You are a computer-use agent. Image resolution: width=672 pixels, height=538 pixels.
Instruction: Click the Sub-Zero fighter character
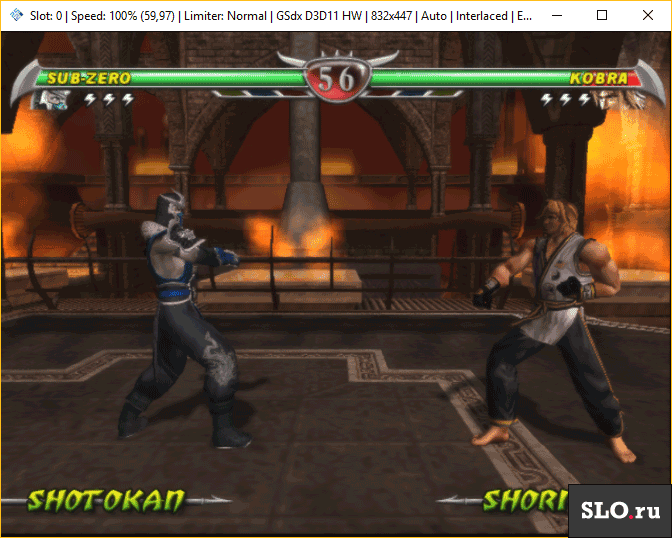(x=183, y=319)
